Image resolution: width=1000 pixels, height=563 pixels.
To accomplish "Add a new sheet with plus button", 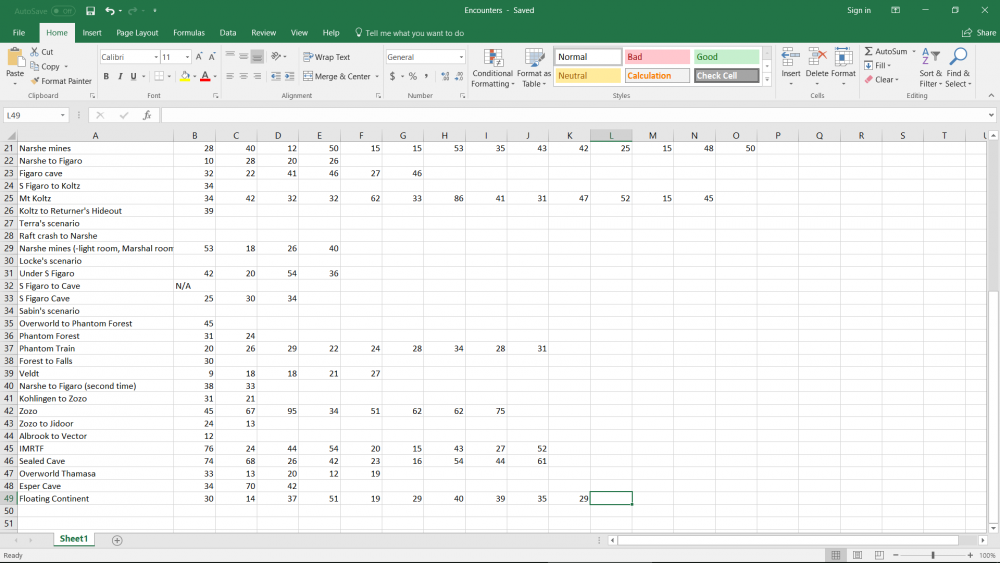I will [x=117, y=540].
